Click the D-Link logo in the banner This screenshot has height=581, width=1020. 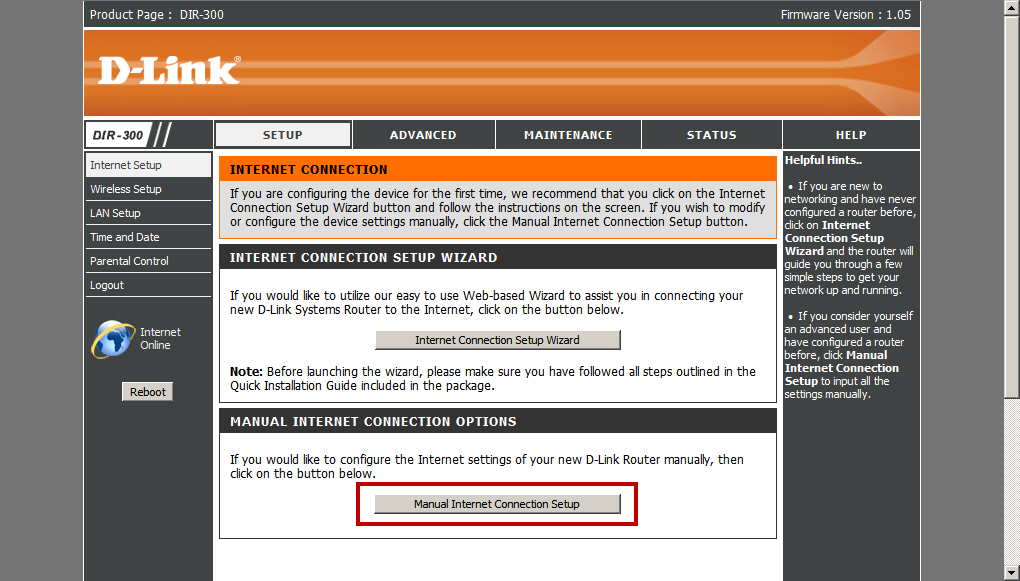coord(168,70)
